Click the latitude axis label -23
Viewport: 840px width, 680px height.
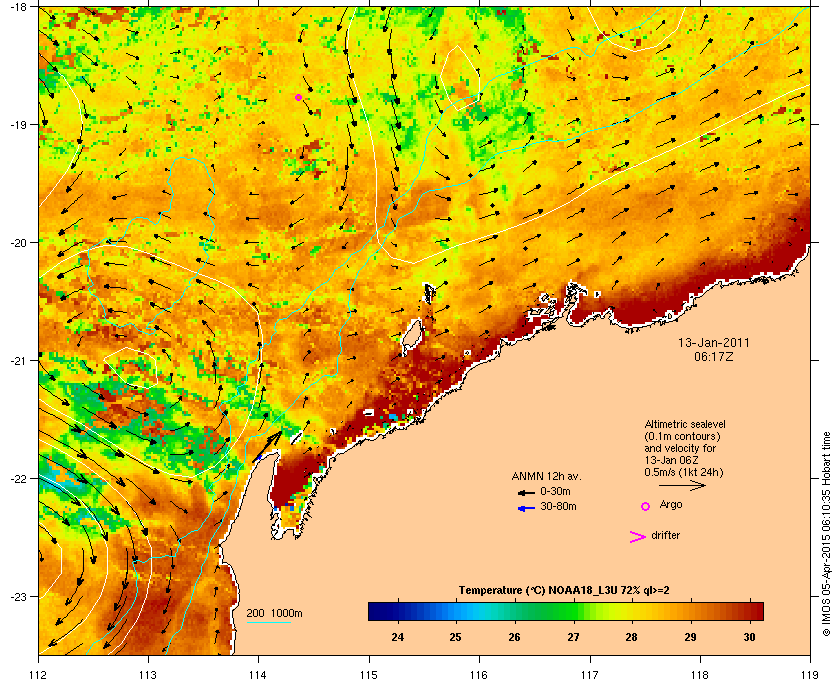[19, 596]
